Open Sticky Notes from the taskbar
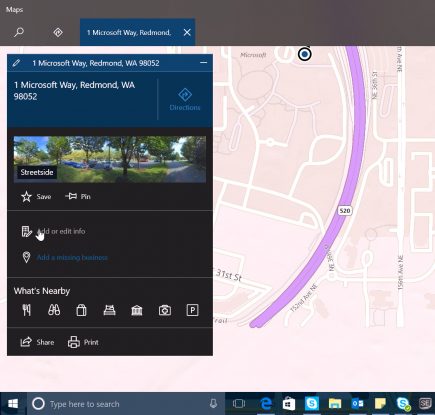This screenshot has width=435, height=415. 380,404
